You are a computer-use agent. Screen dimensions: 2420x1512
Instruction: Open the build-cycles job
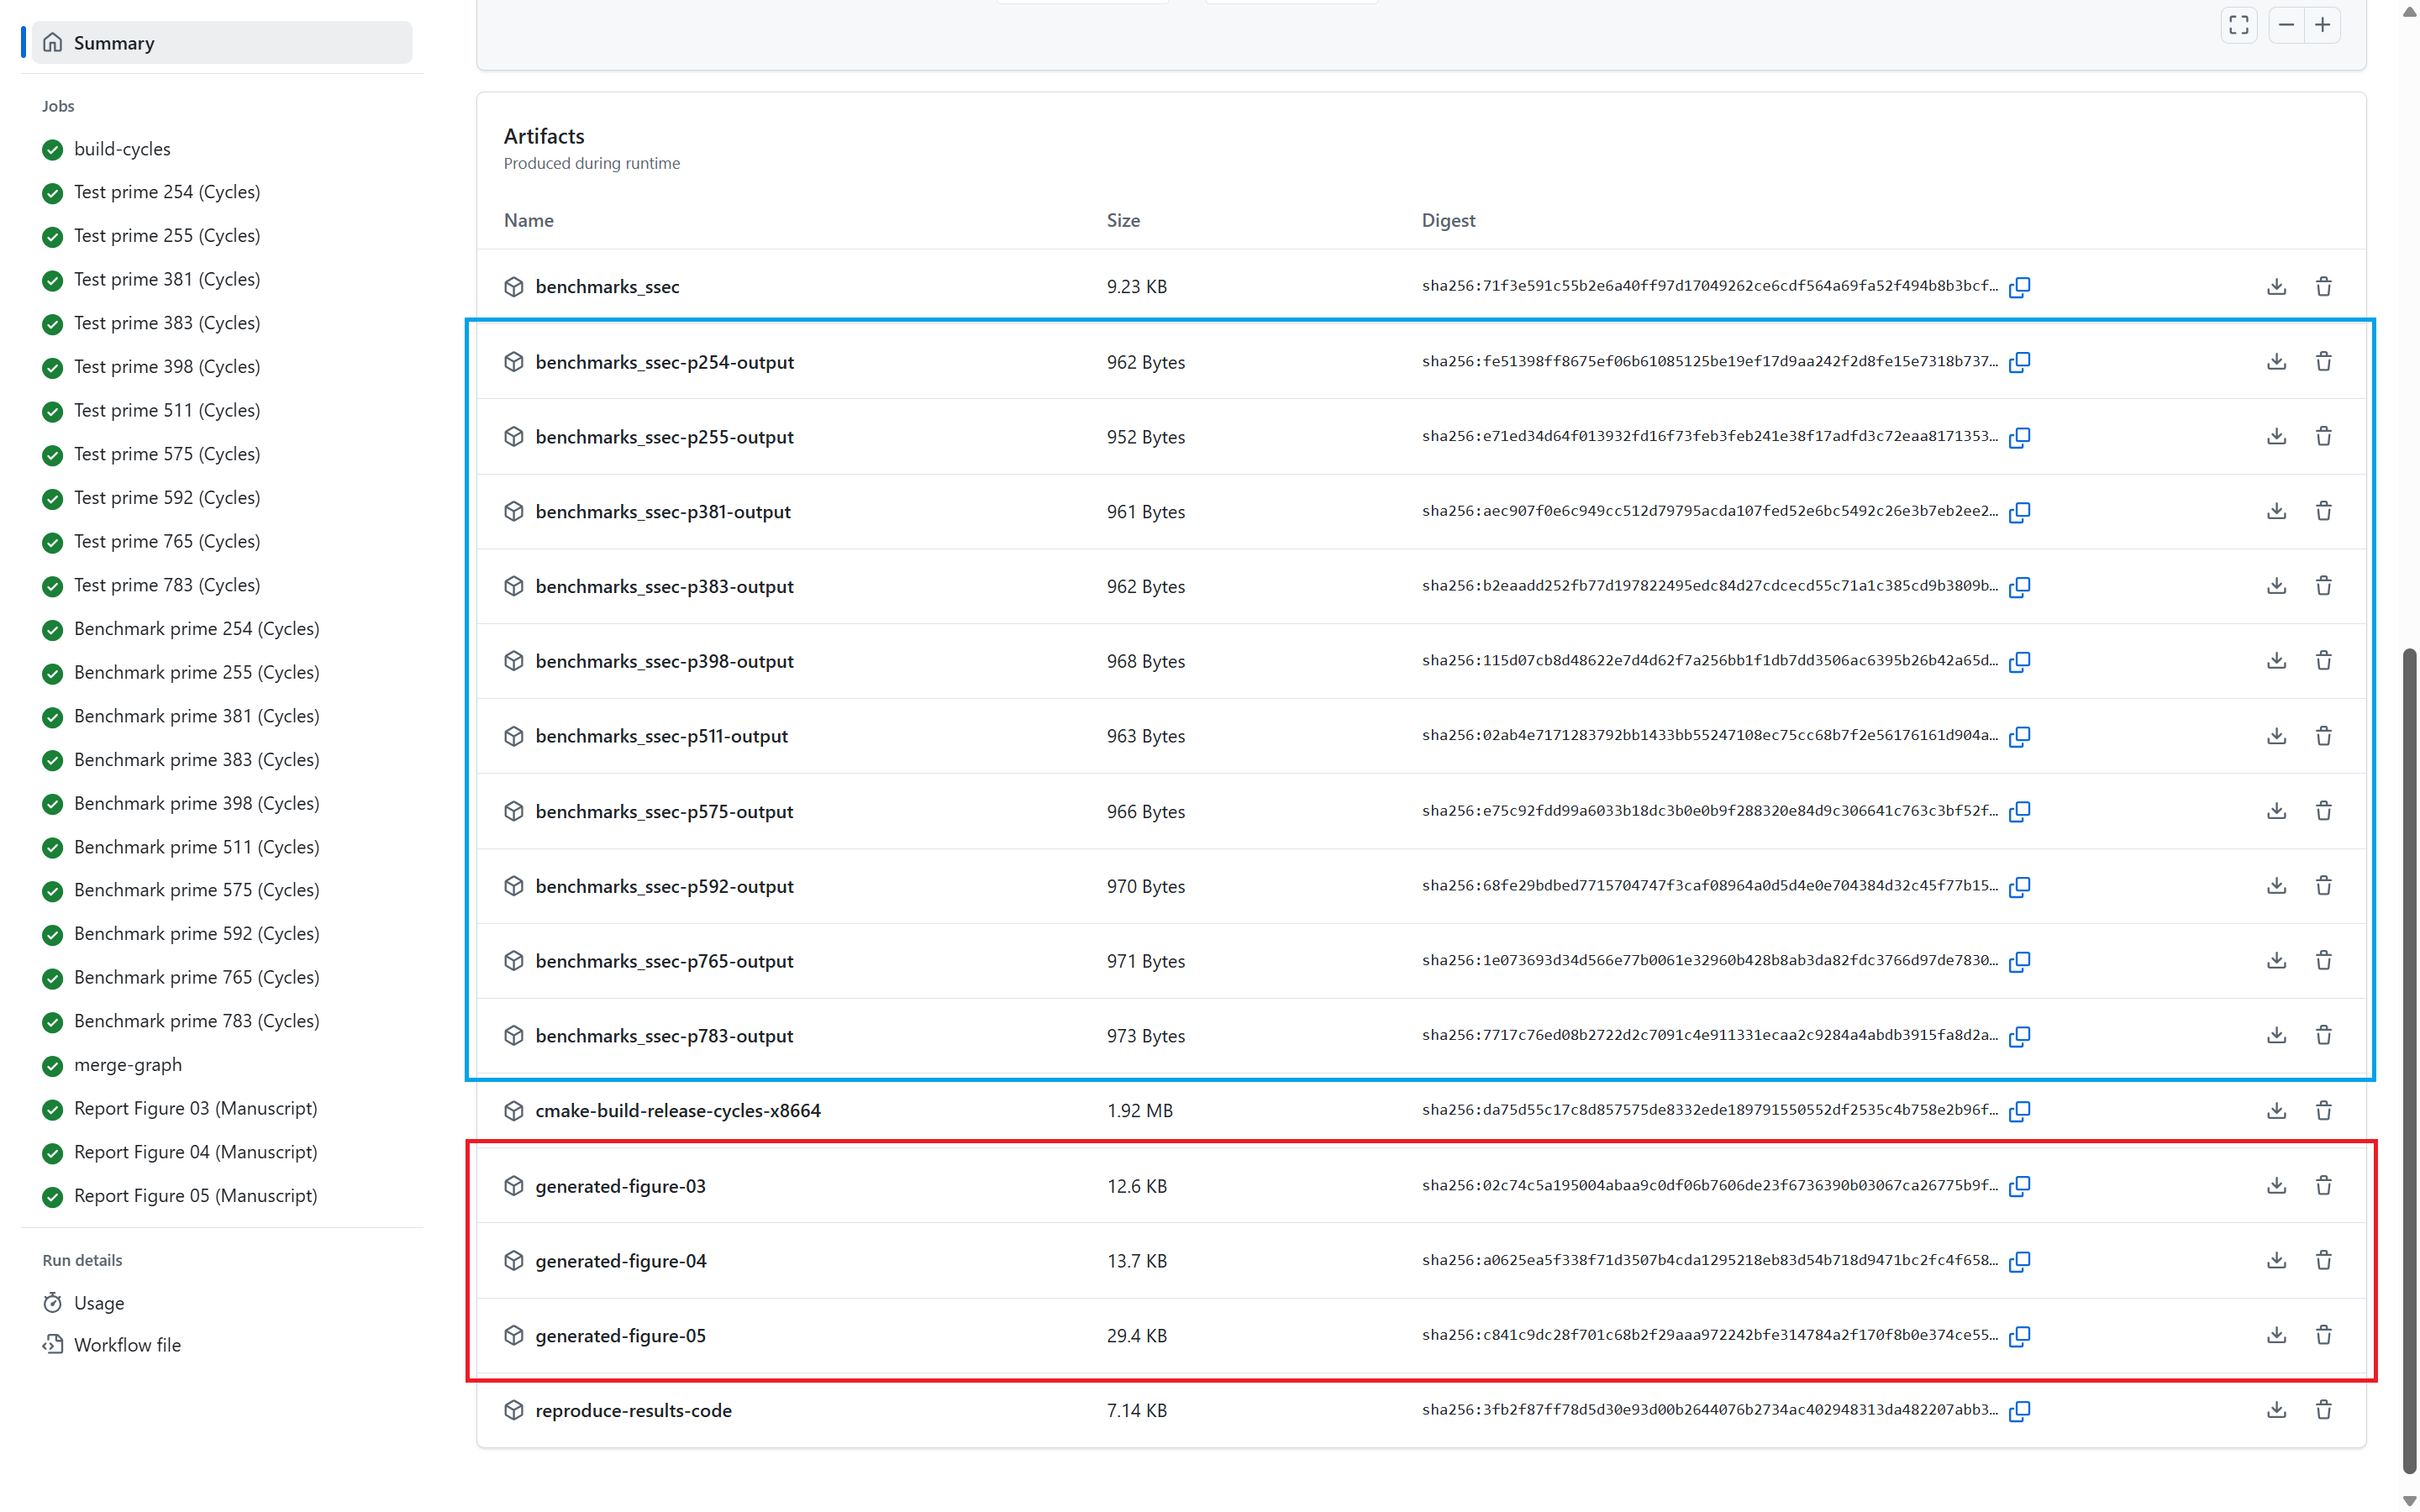(122, 149)
